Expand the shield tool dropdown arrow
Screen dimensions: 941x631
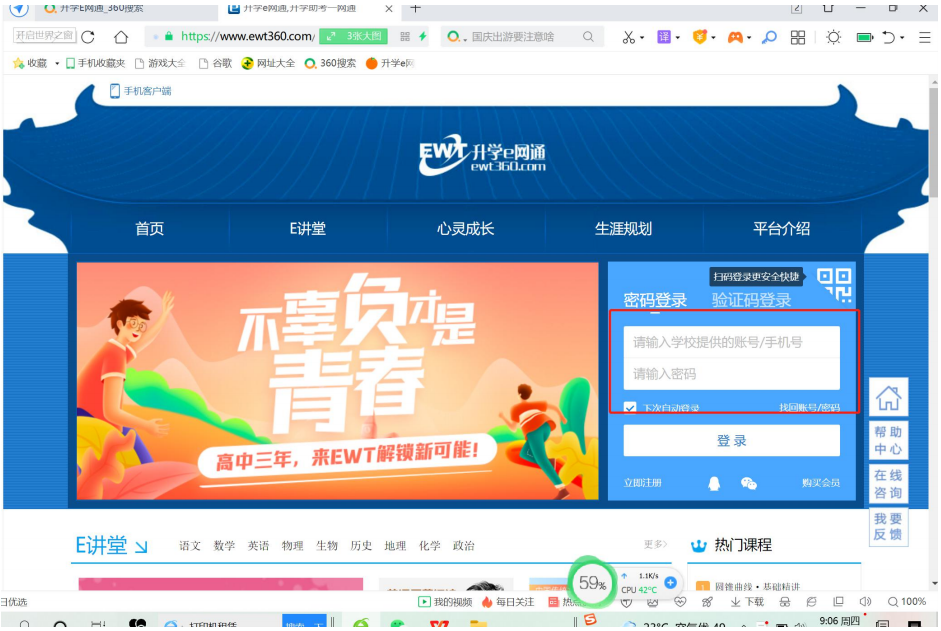pos(713,38)
